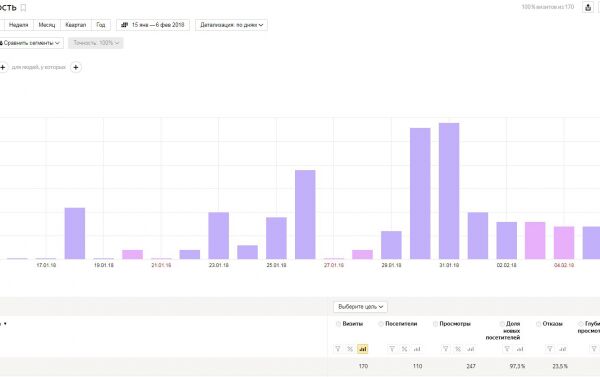
Task: Click the percent icon under Посетители column
Action: click(x=404, y=349)
